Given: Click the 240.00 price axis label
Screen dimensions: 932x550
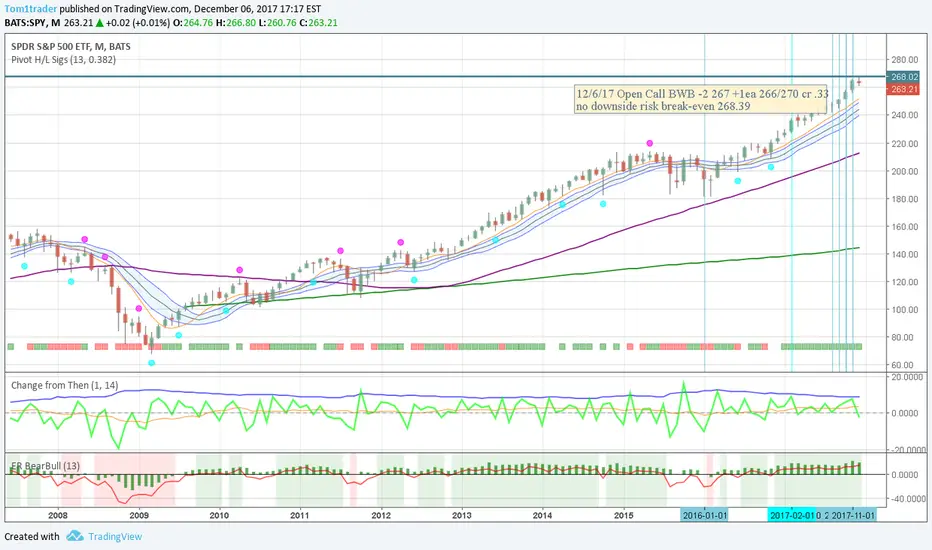Looking at the screenshot, I should [904, 115].
